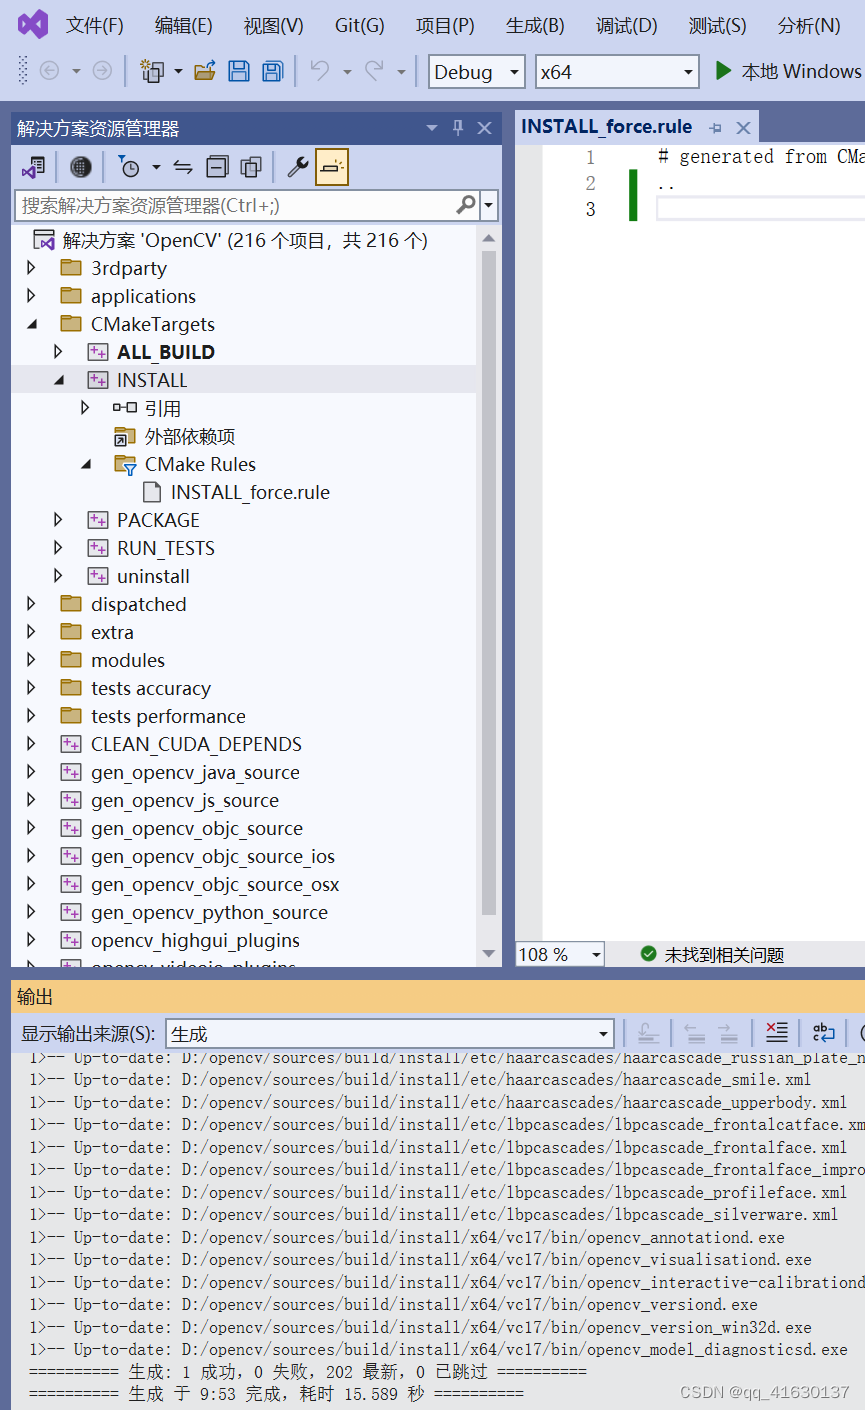Click the navigate forward arrow icon
Image resolution: width=865 pixels, height=1410 pixels.
pos(102,71)
